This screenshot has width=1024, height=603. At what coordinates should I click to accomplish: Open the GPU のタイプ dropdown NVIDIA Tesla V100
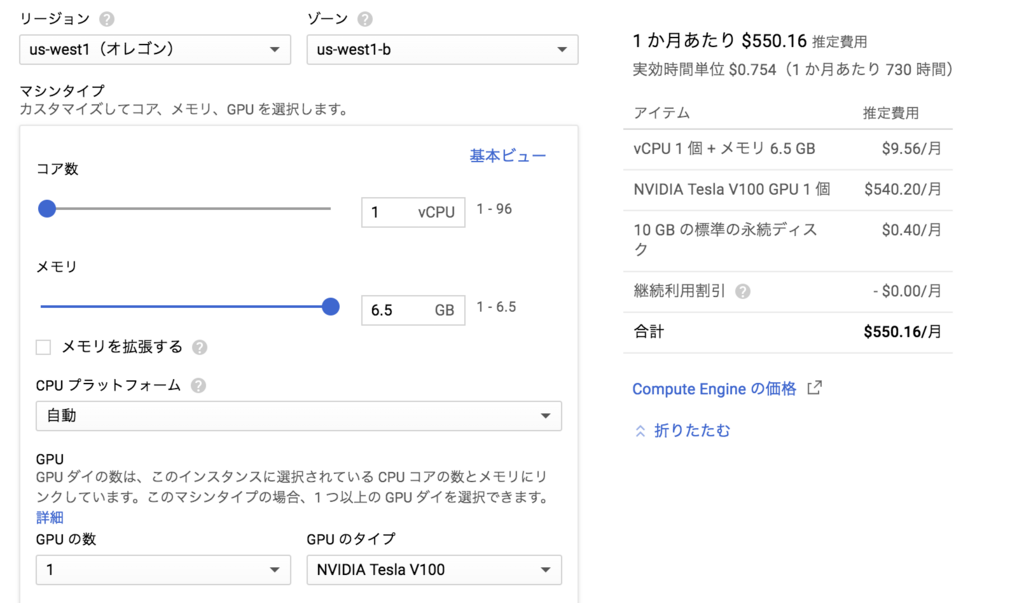(434, 570)
